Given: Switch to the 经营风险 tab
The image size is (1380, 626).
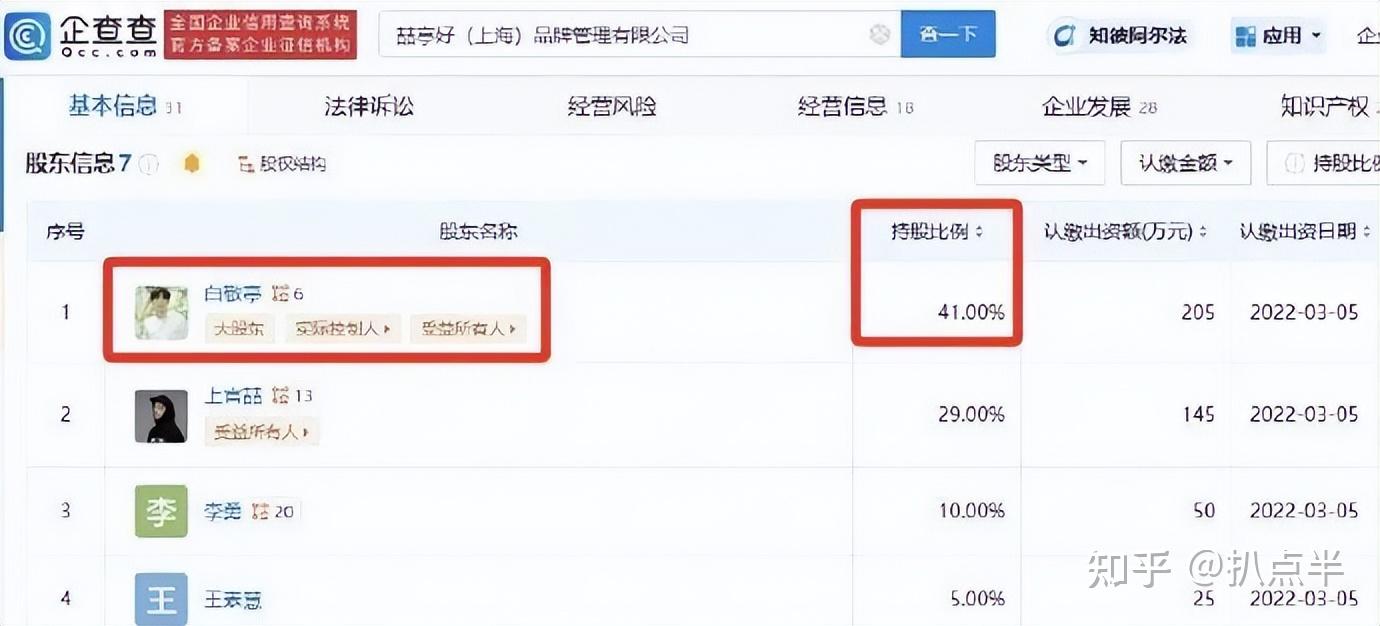Looking at the screenshot, I should 612,106.
